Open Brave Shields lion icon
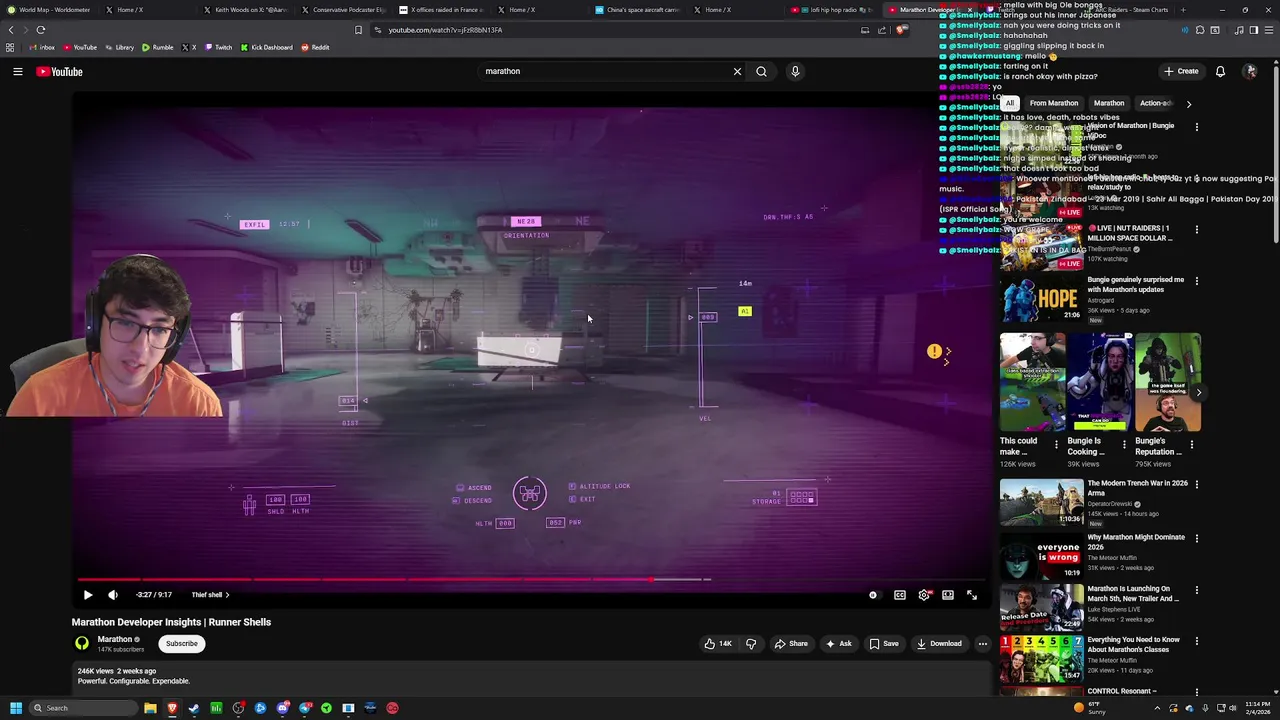Screen dimensions: 1280x720 coord(901,30)
